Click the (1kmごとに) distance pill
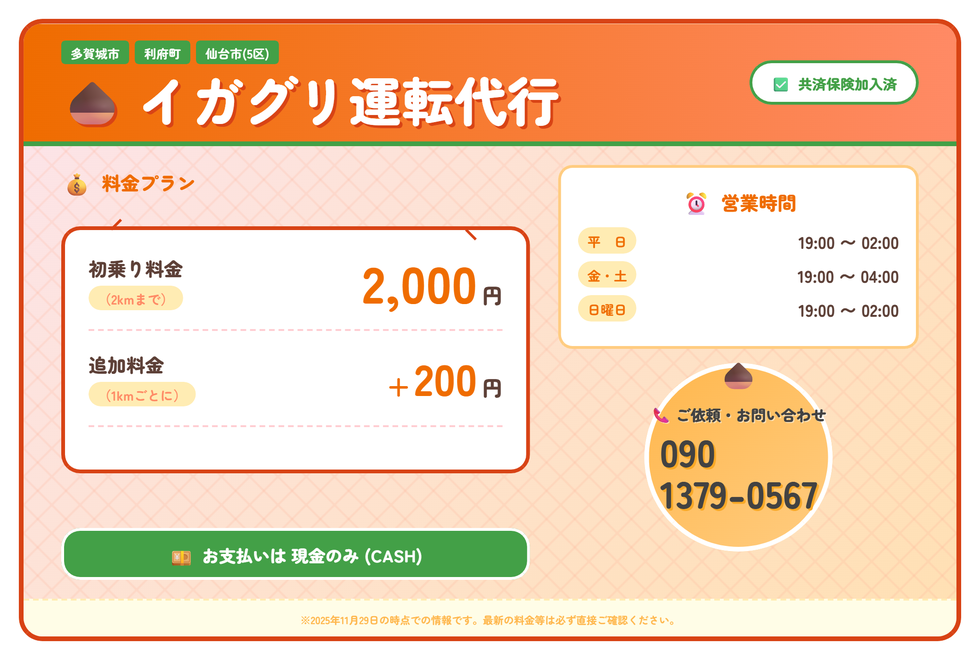 pos(142,395)
